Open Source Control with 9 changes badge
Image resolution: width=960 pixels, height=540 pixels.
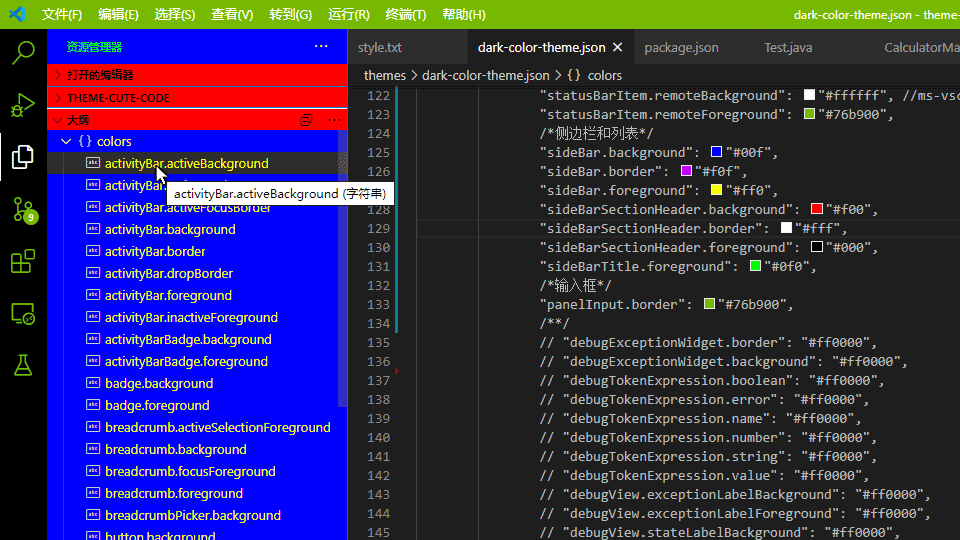(24, 210)
